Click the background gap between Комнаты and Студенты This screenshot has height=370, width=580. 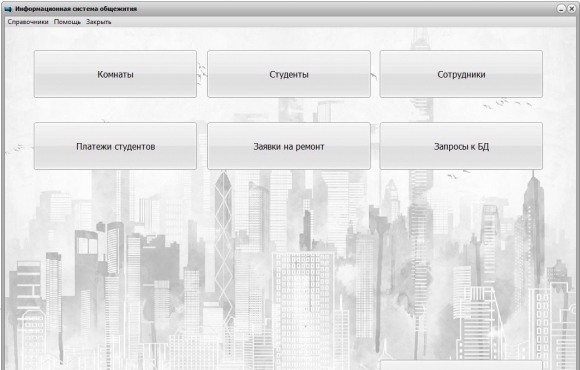(x=202, y=74)
